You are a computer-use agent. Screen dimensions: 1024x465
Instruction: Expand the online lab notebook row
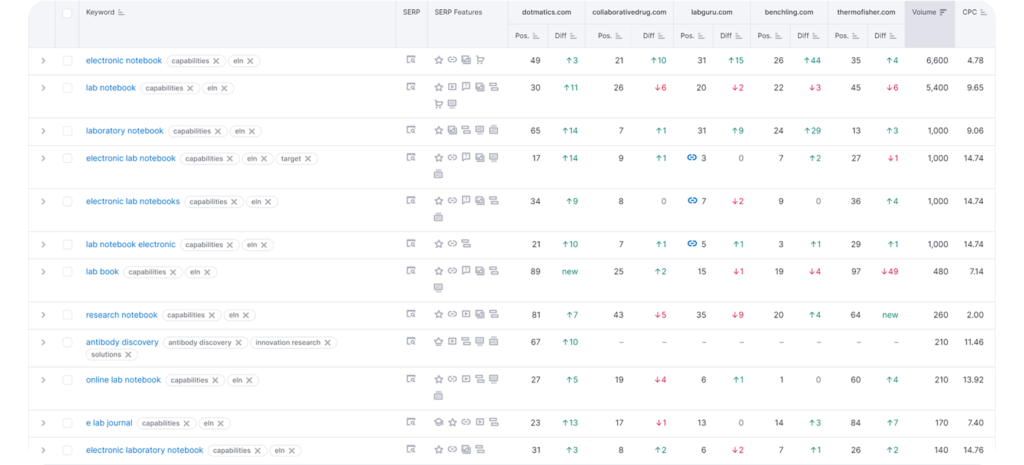[x=43, y=380]
